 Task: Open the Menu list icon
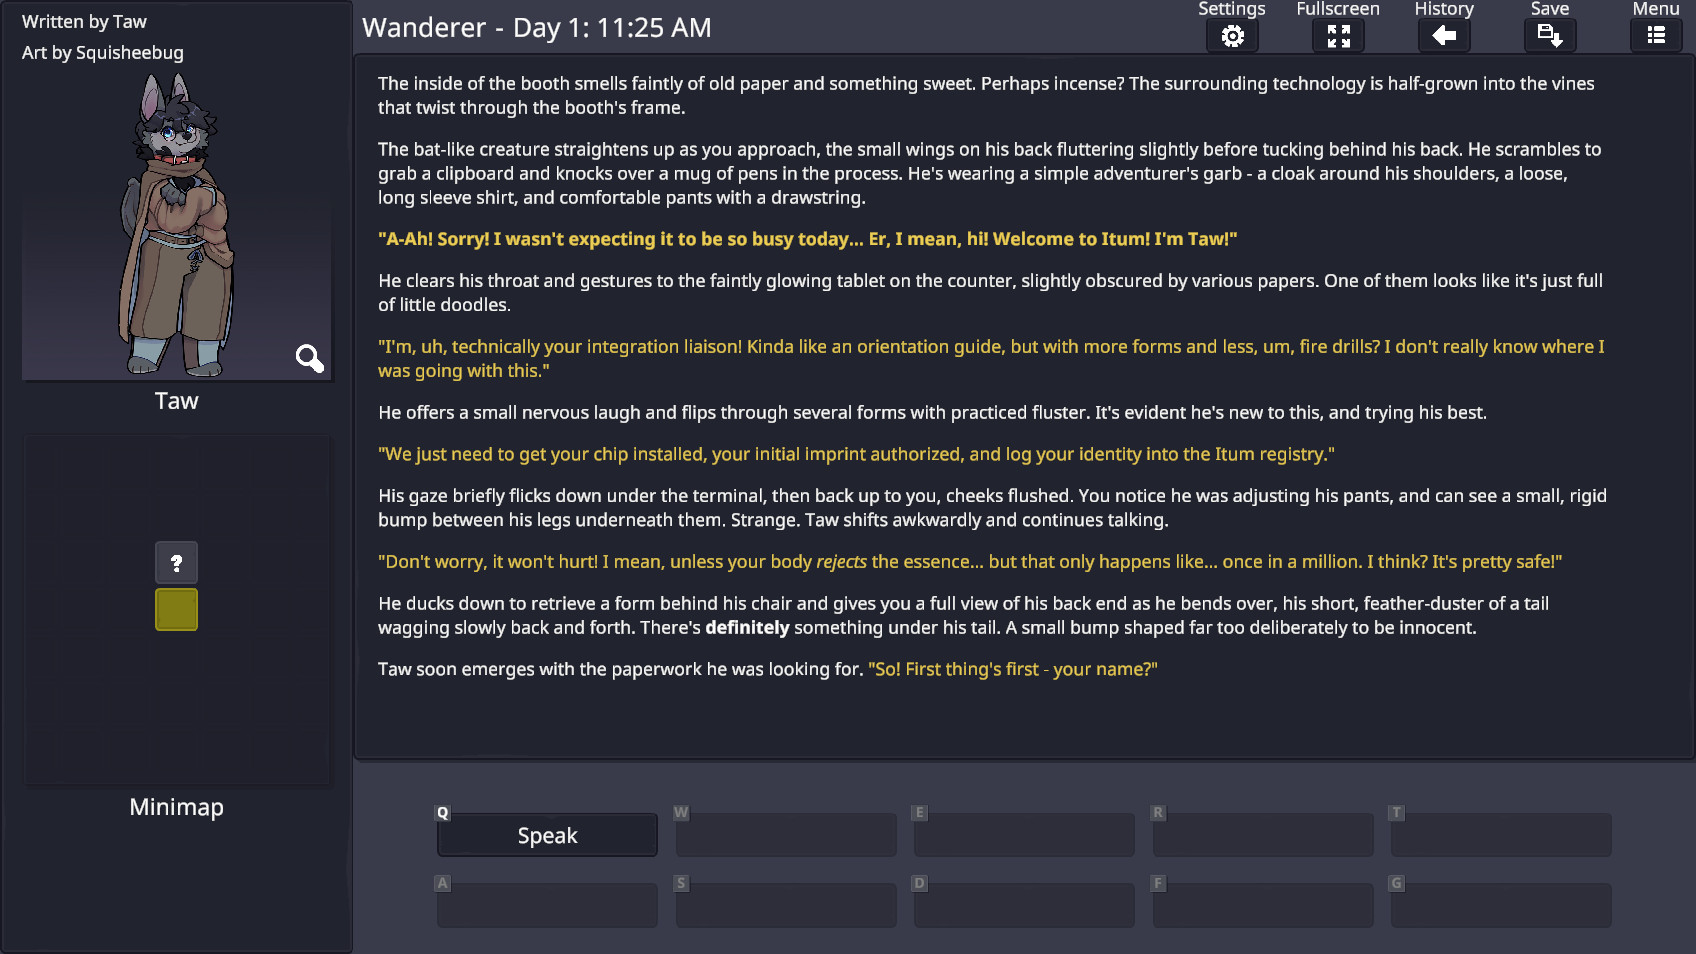coord(1656,36)
